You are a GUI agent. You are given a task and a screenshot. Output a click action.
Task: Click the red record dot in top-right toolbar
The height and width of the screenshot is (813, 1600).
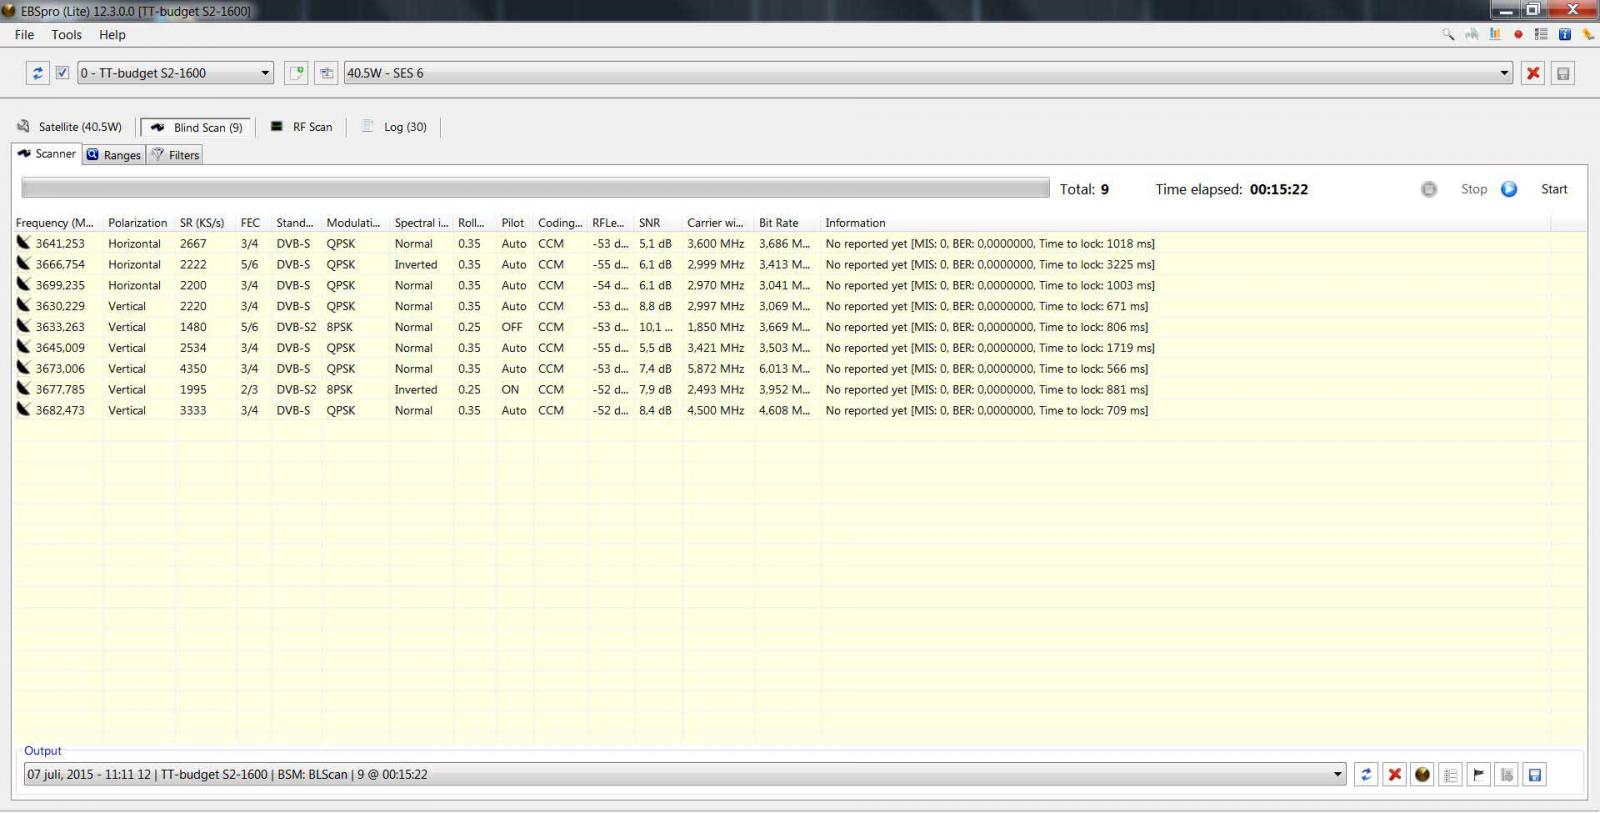pos(1518,34)
